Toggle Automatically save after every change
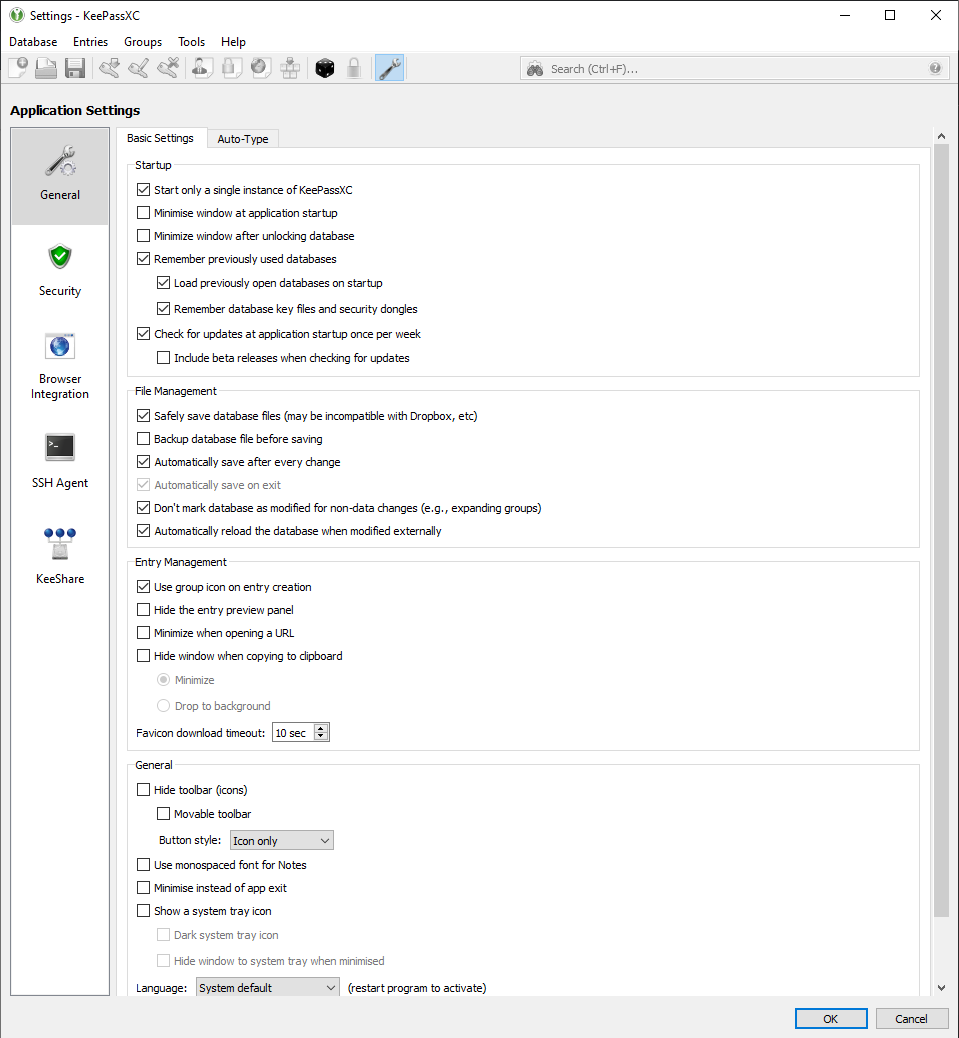The width and height of the screenshot is (959, 1038). pyautogui.click(x=144, y=462)
